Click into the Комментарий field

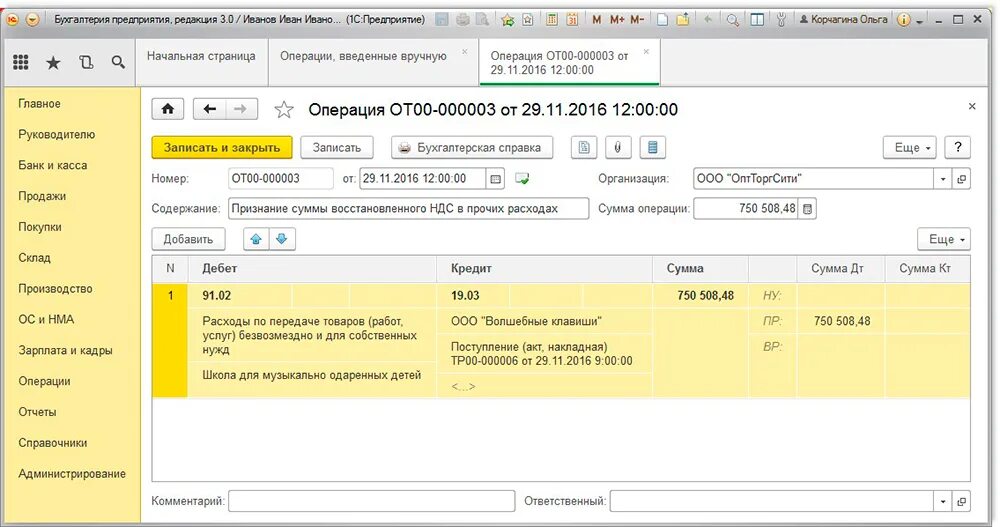[371, 501]
